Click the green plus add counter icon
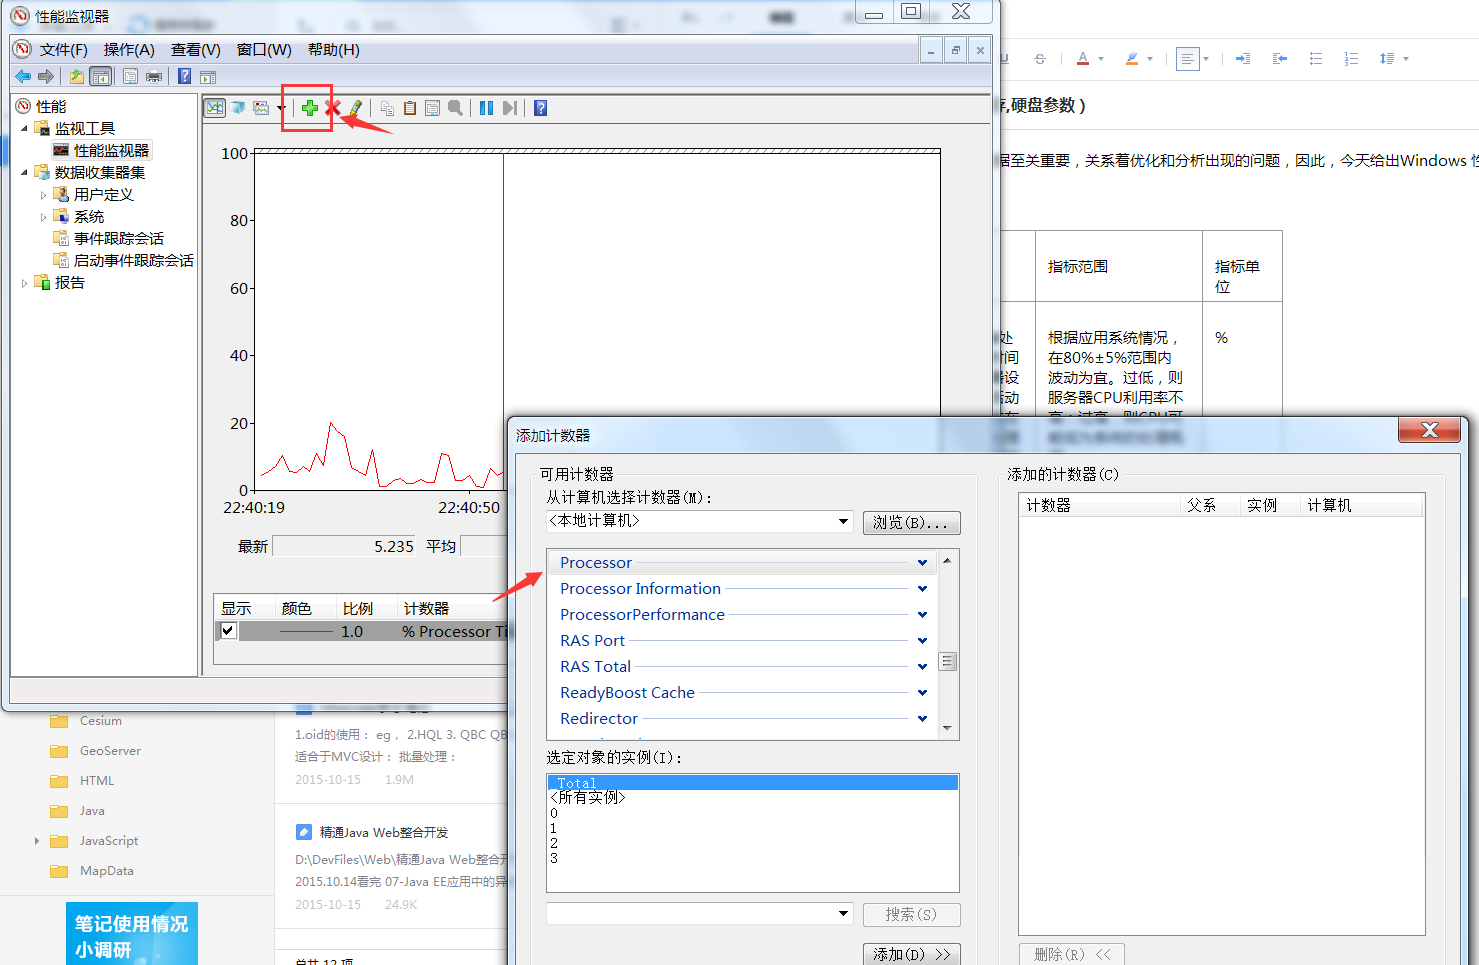1479x965 pixels. click(x=309, y=108)
